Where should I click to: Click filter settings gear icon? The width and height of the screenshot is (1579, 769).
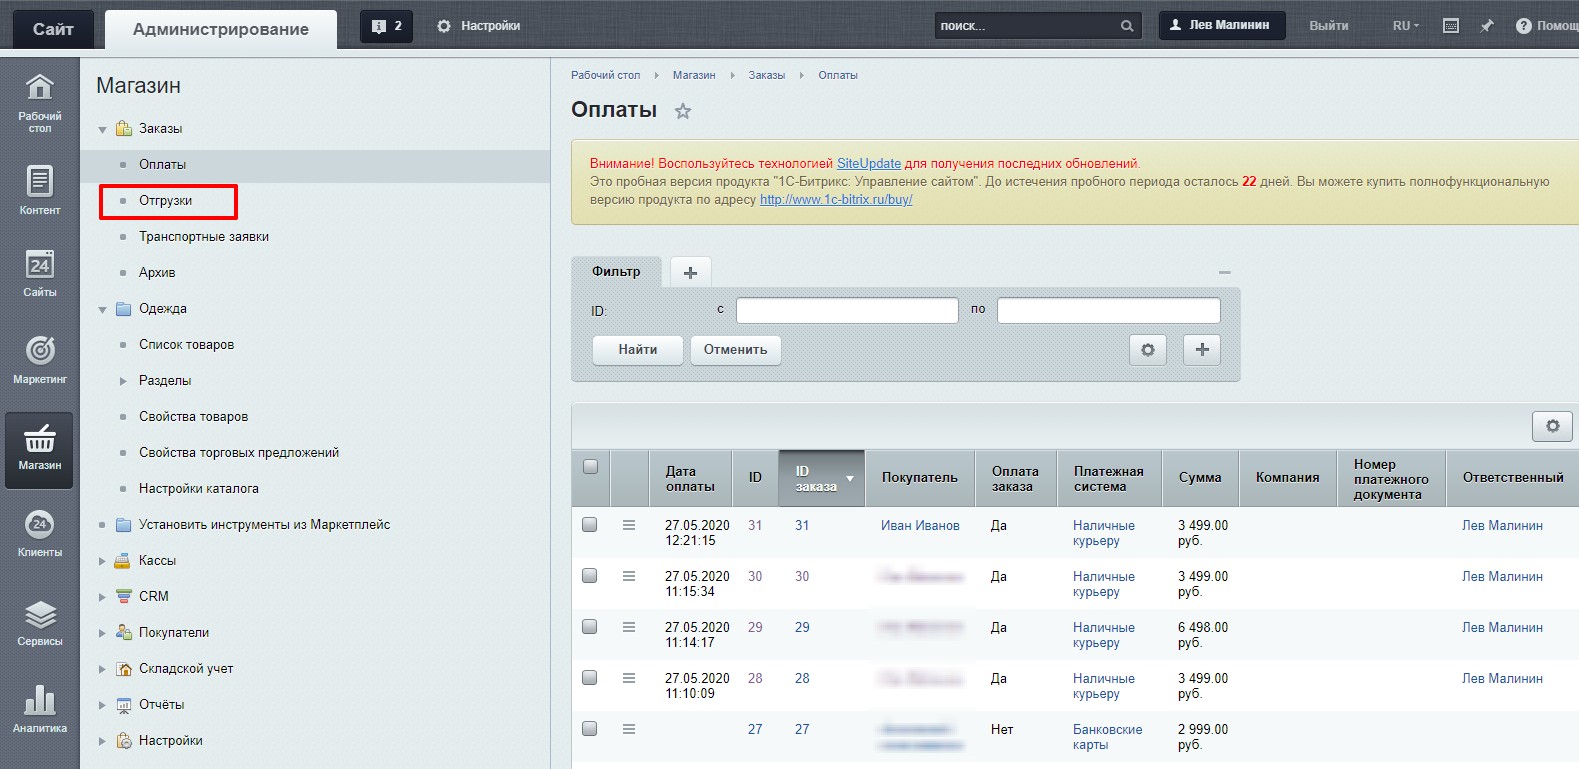[x=1147, y=350]
